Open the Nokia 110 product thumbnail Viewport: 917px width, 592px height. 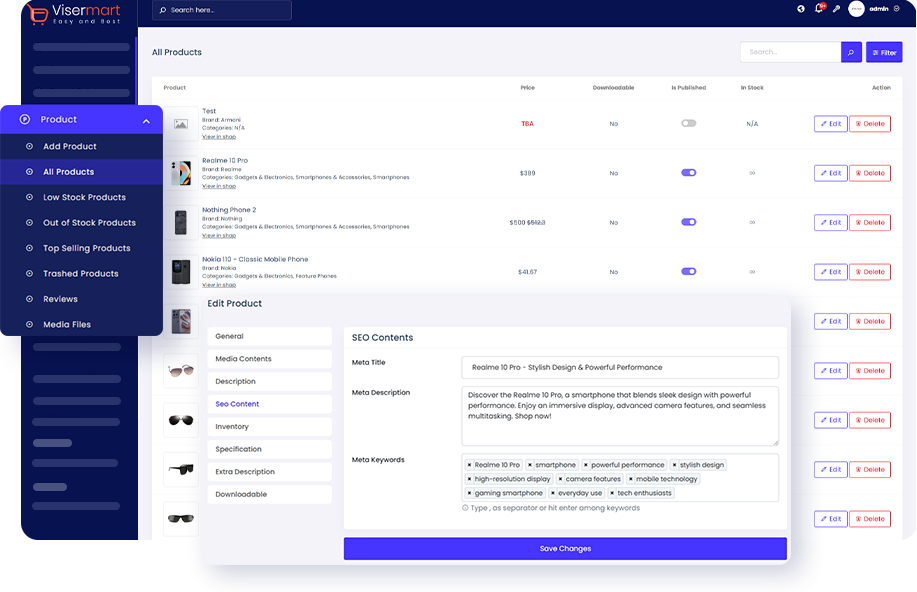click(x=181, y=272)
